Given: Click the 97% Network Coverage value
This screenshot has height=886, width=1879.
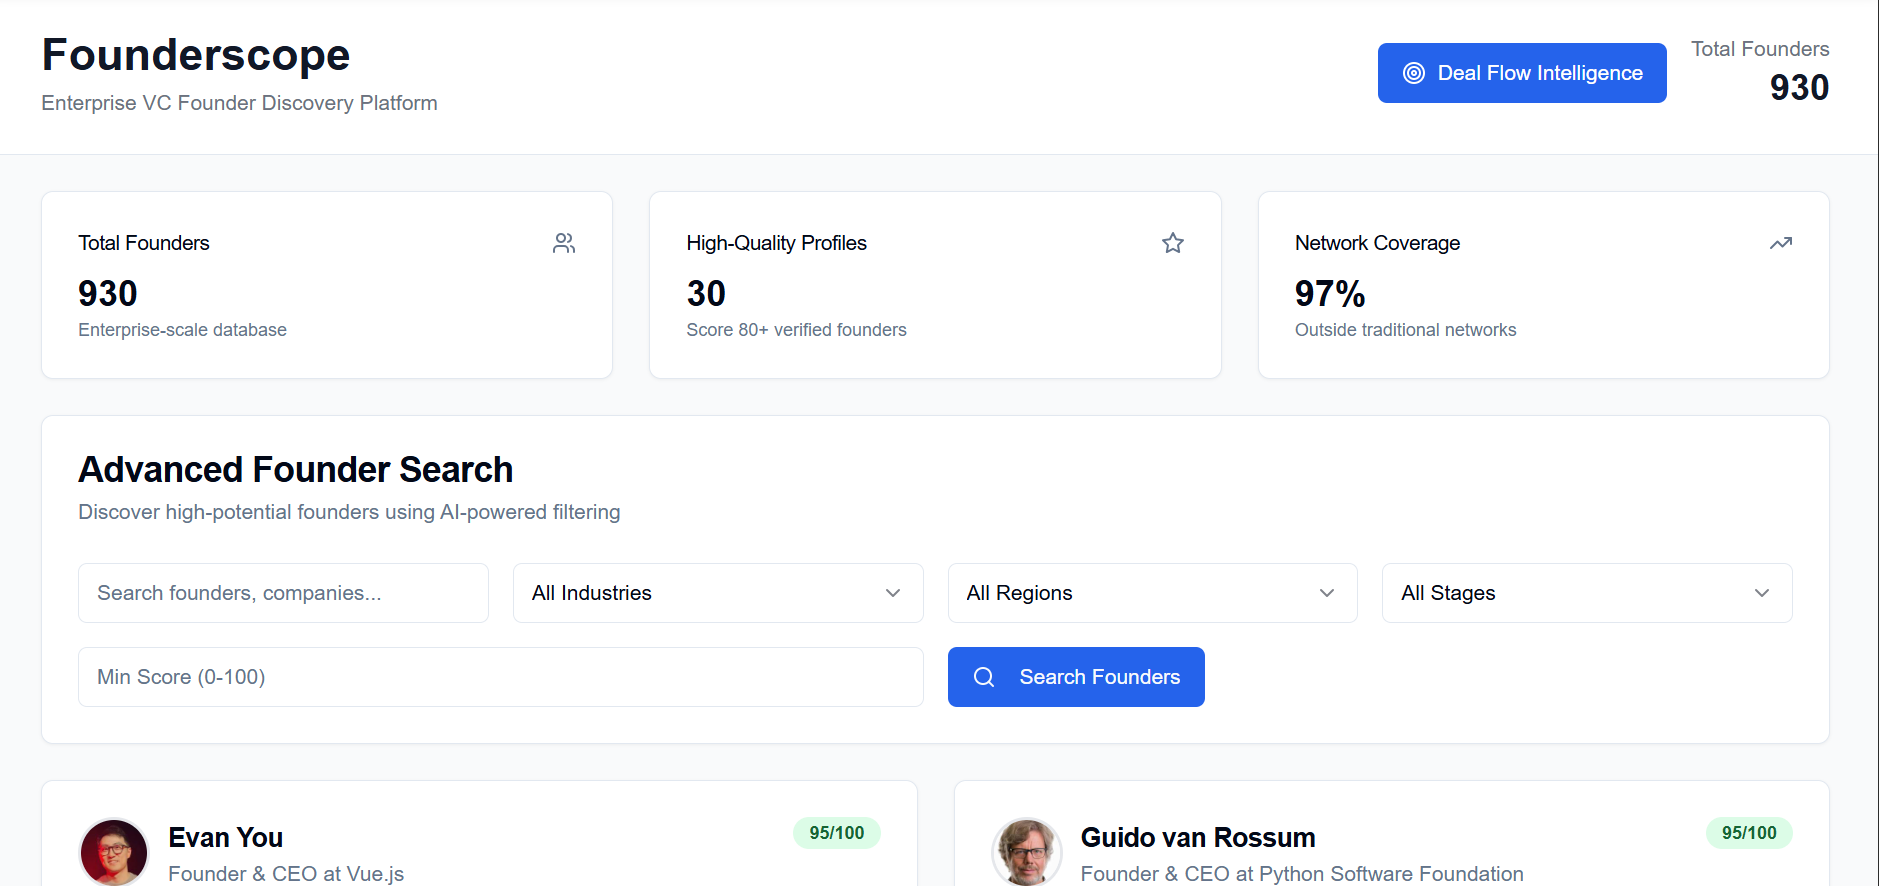Looking at the screenshot, I should (1329, 293).
